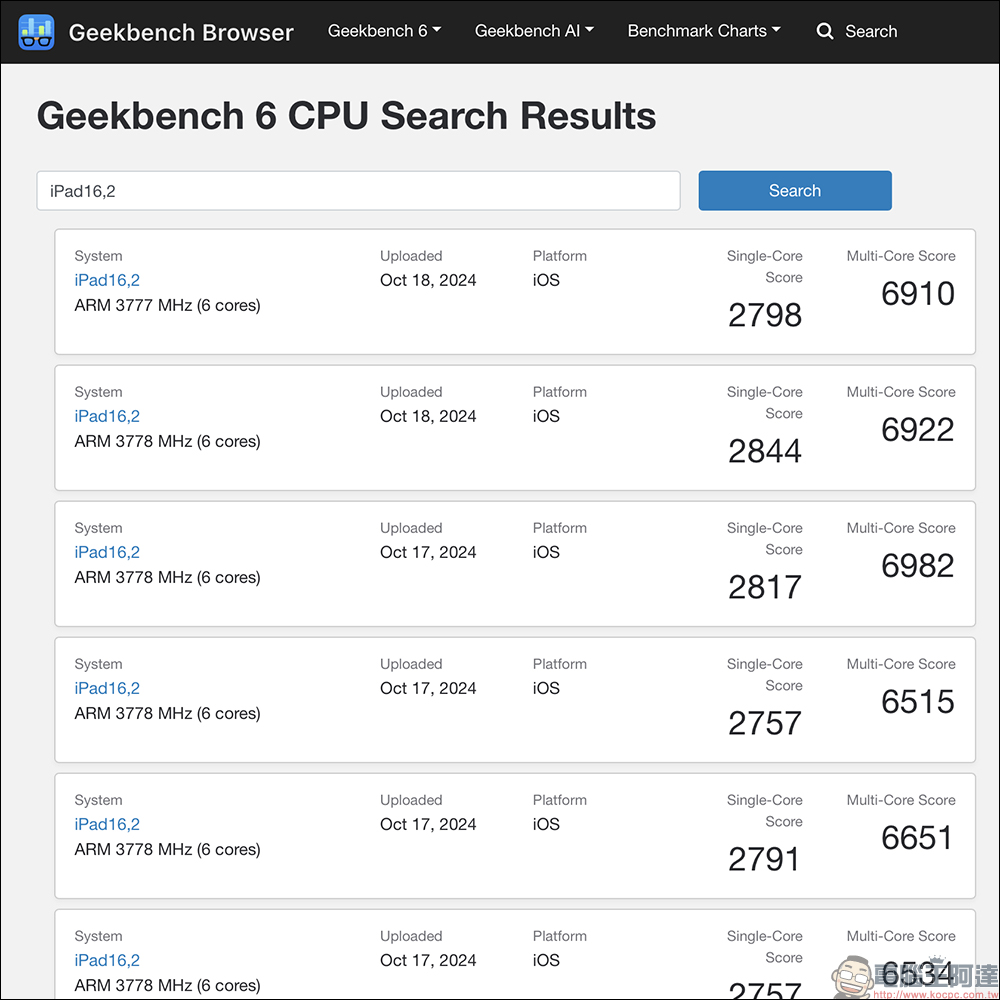Open the Geekbench Browser home link

tap(180, 32)
